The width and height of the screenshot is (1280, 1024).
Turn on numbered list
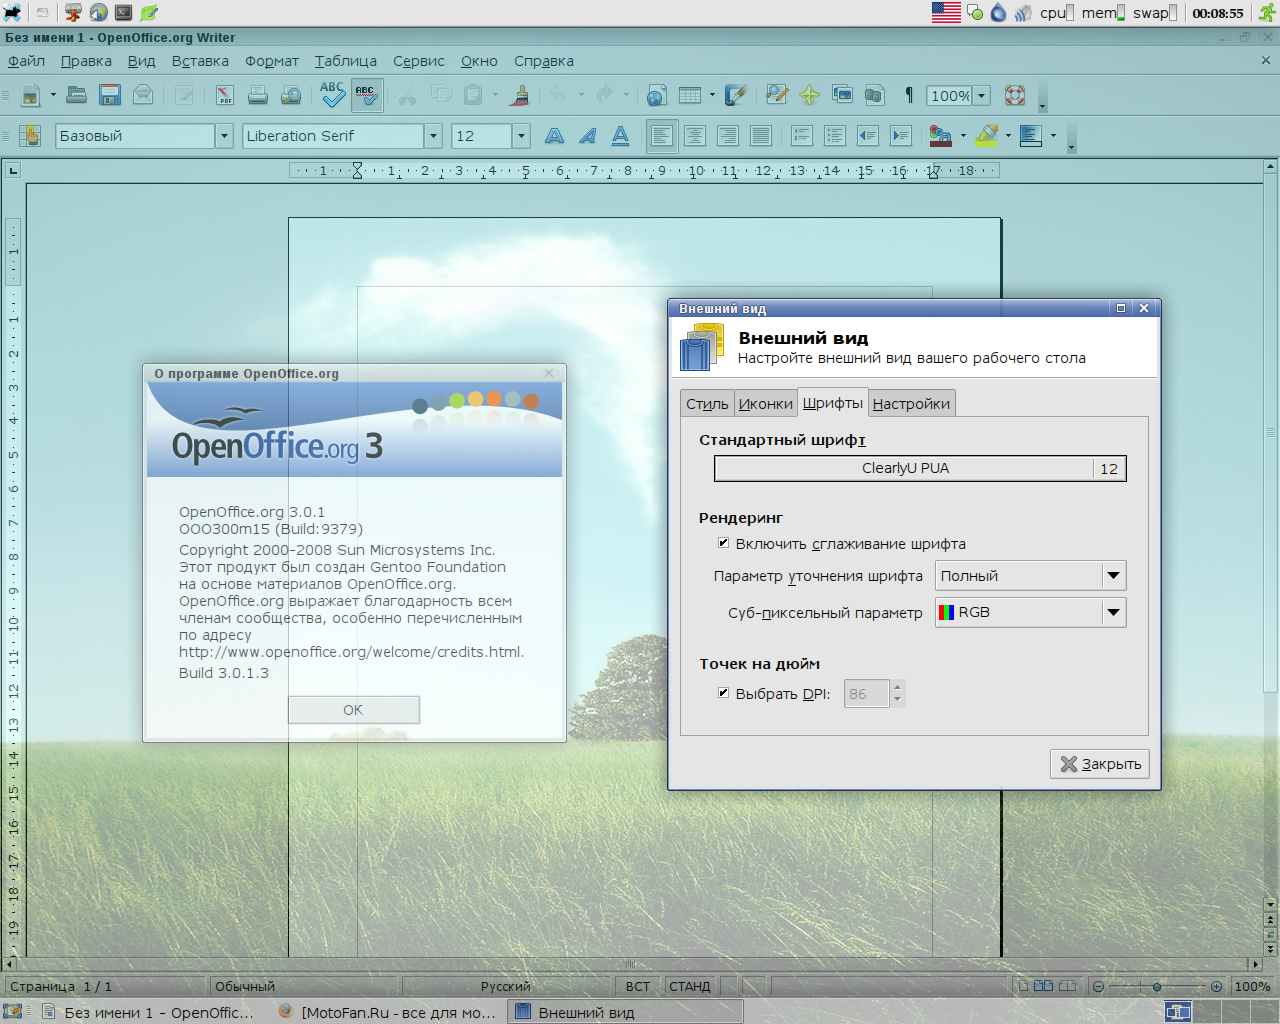802,136
